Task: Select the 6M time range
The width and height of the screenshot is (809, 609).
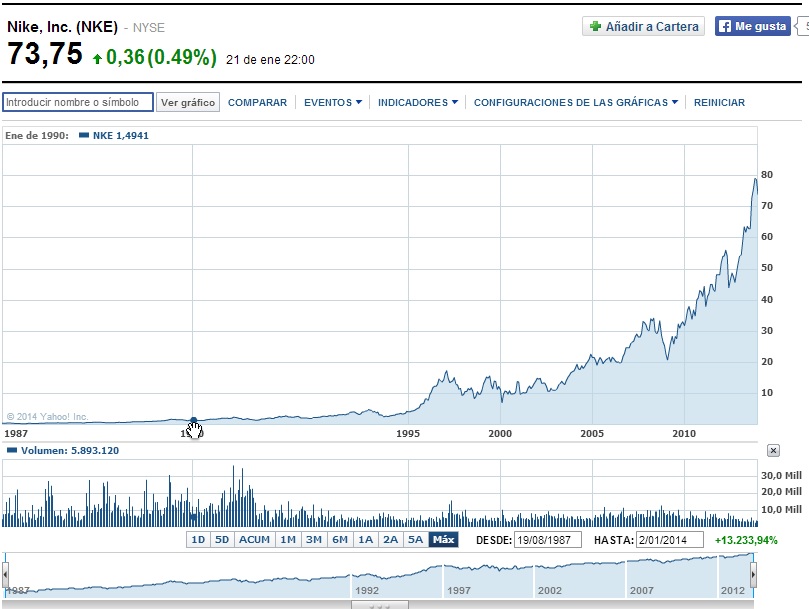Action: 340,540
